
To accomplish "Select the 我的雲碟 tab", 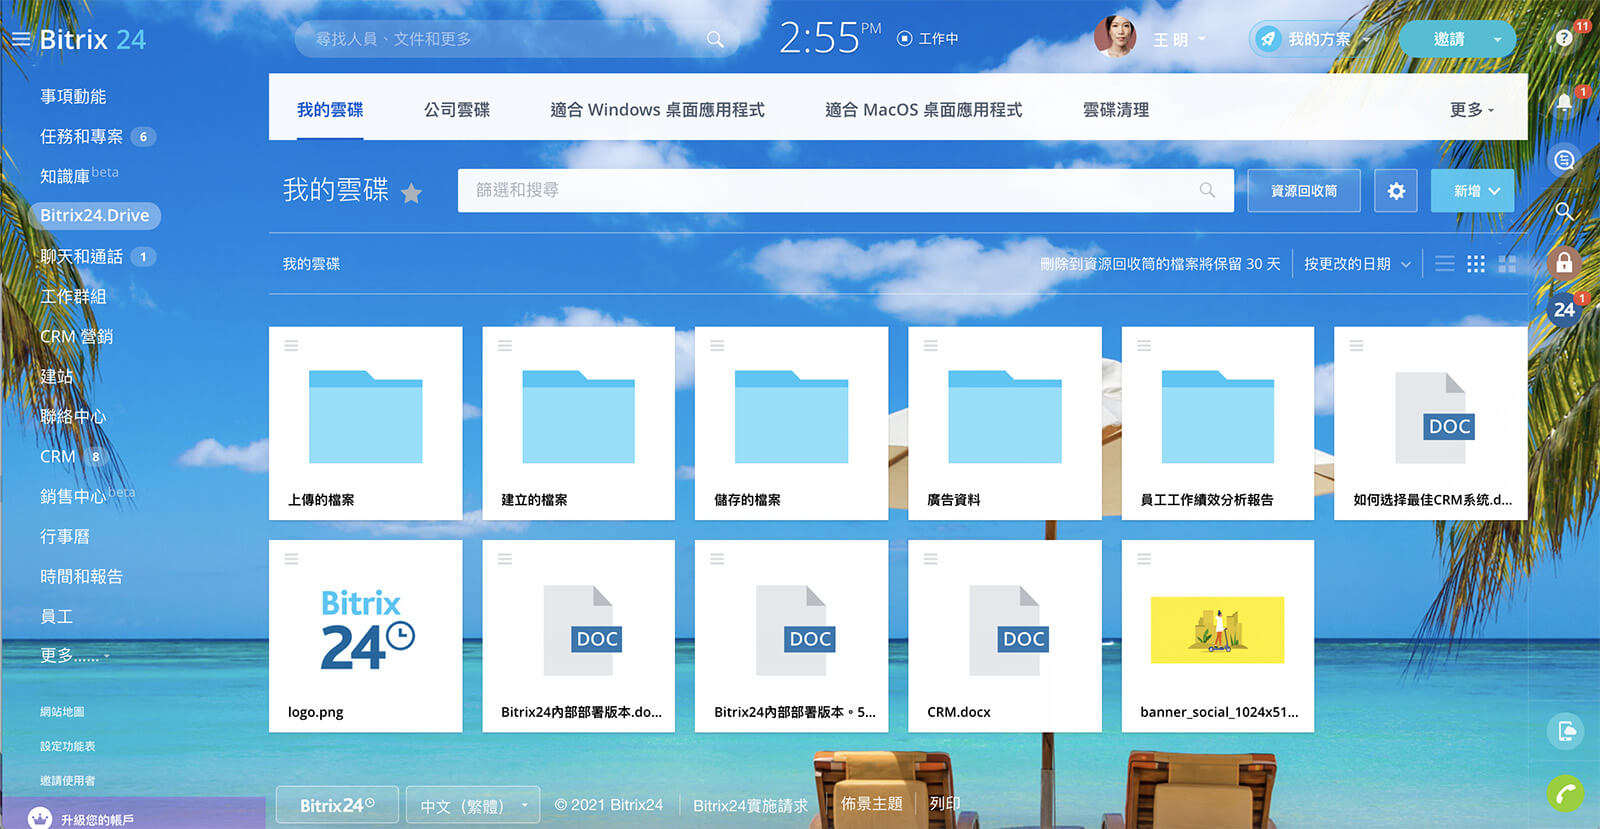I will pos(330,110).
